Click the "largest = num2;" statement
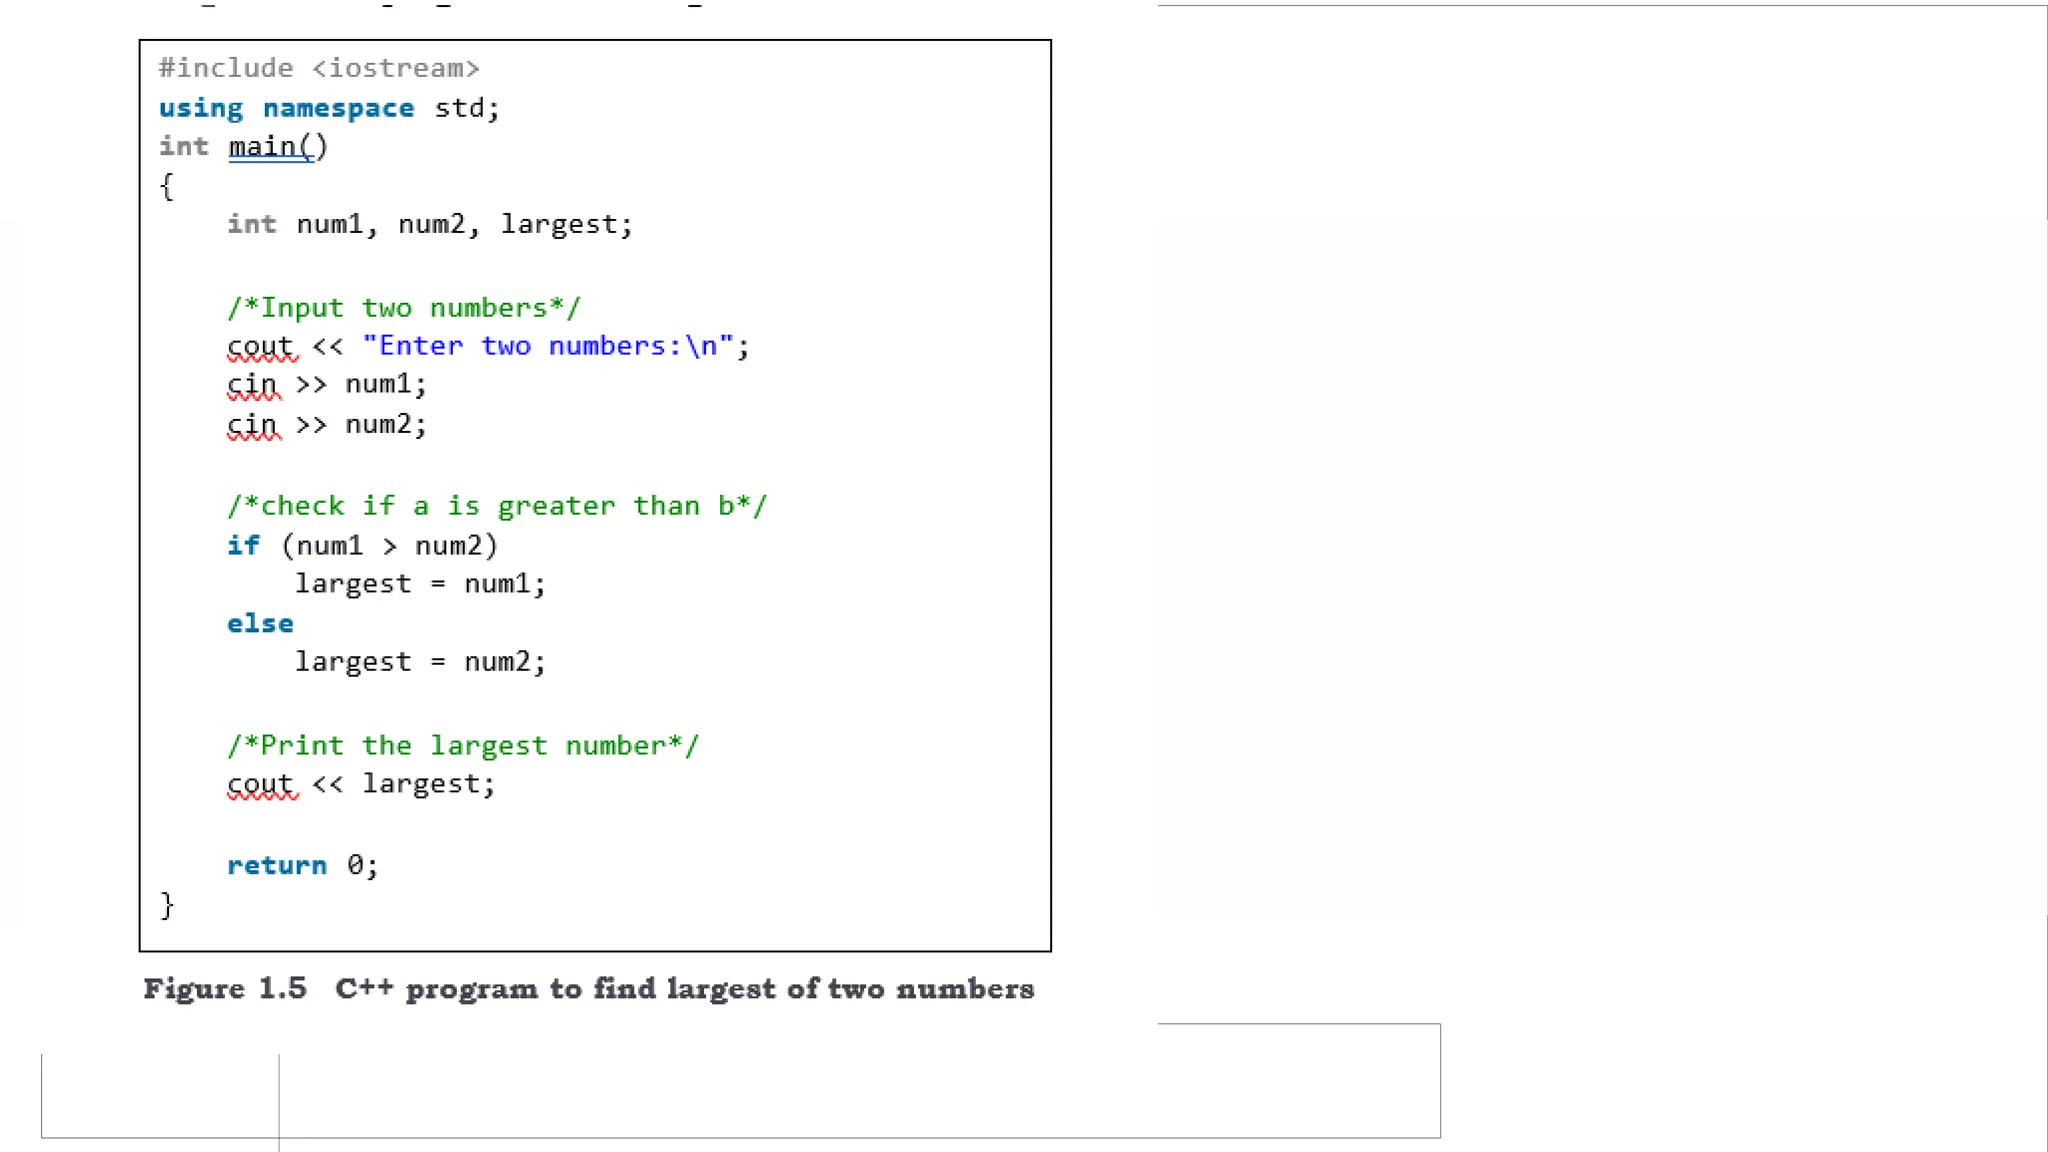The width and height of the screenshot is (2048, 1152). click(x=420, y=662)
